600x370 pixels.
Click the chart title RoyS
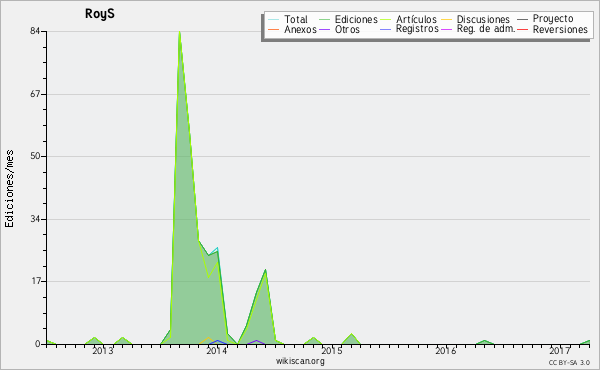[99, 14]
